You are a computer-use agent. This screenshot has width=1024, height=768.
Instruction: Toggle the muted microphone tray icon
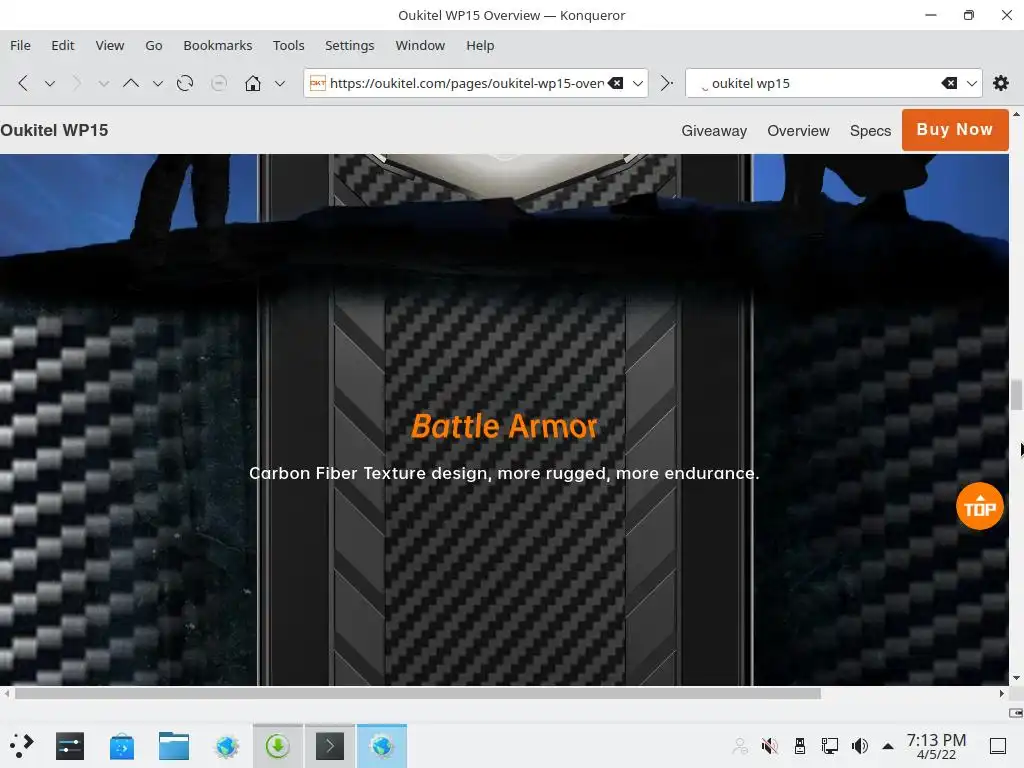point(769,746)
